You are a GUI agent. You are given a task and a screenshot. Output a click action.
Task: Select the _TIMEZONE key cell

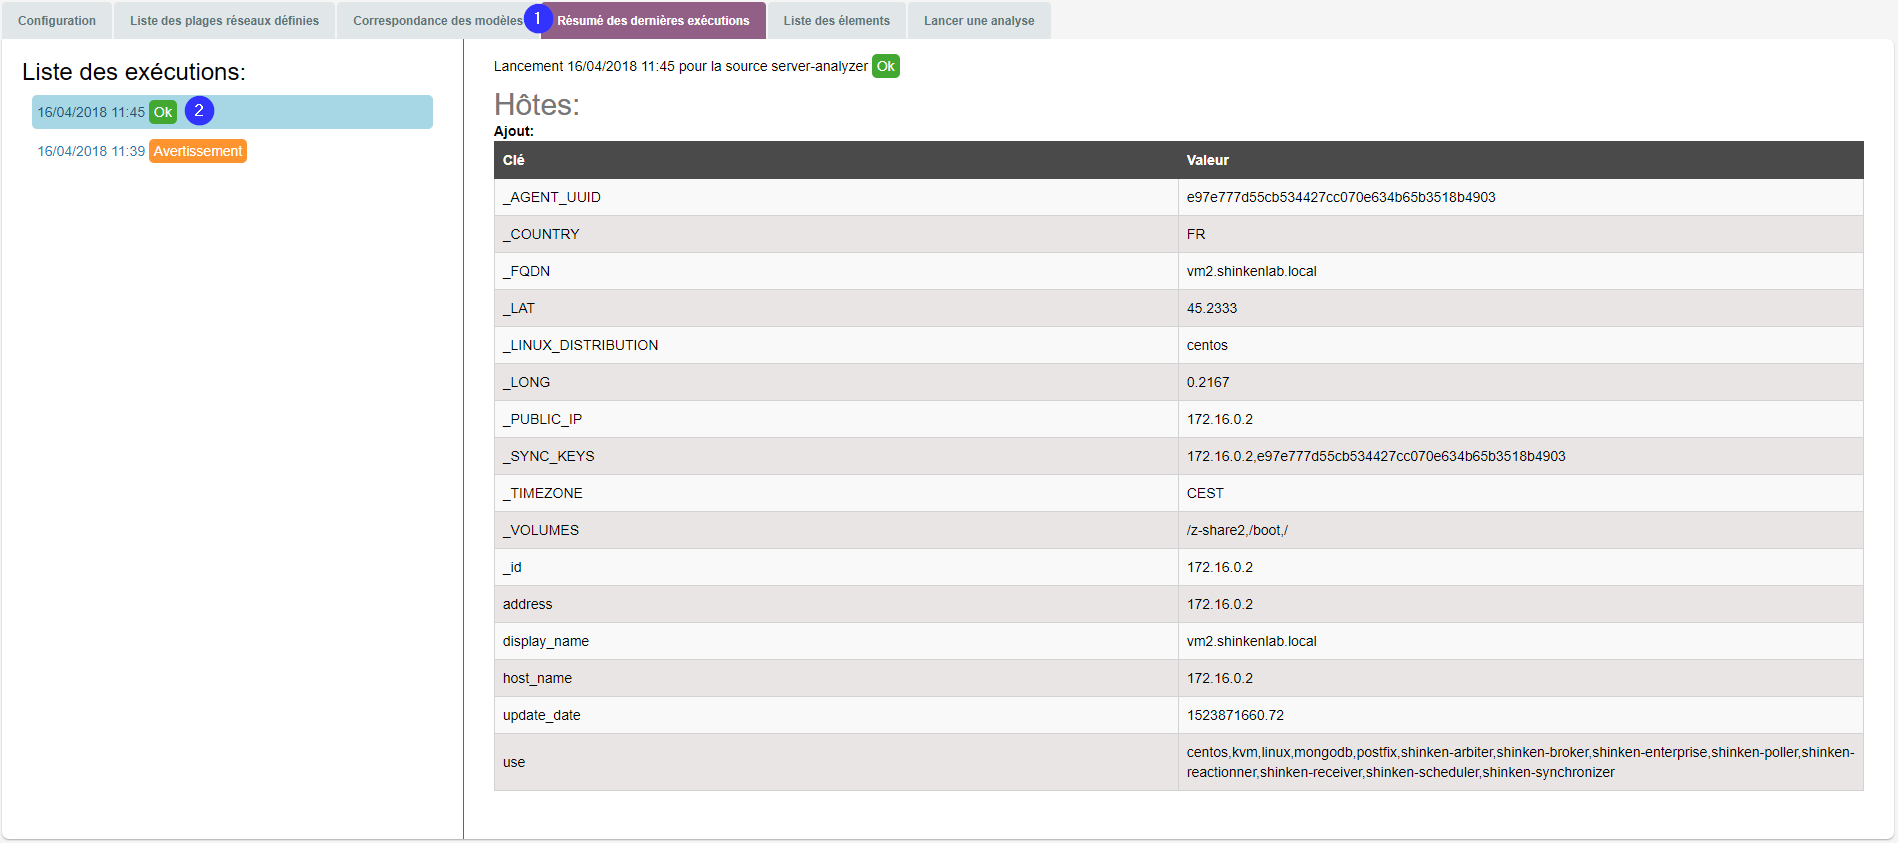coord(836,493)
